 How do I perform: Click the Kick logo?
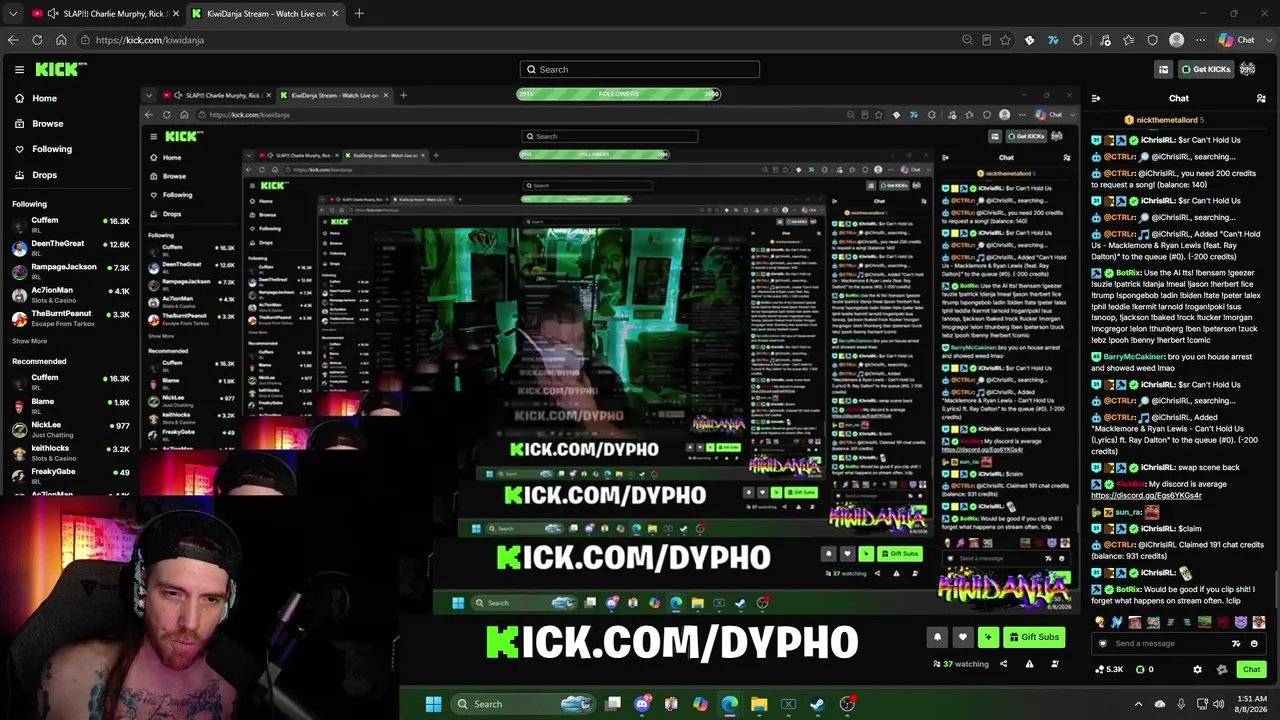click(x=60, y=69)
